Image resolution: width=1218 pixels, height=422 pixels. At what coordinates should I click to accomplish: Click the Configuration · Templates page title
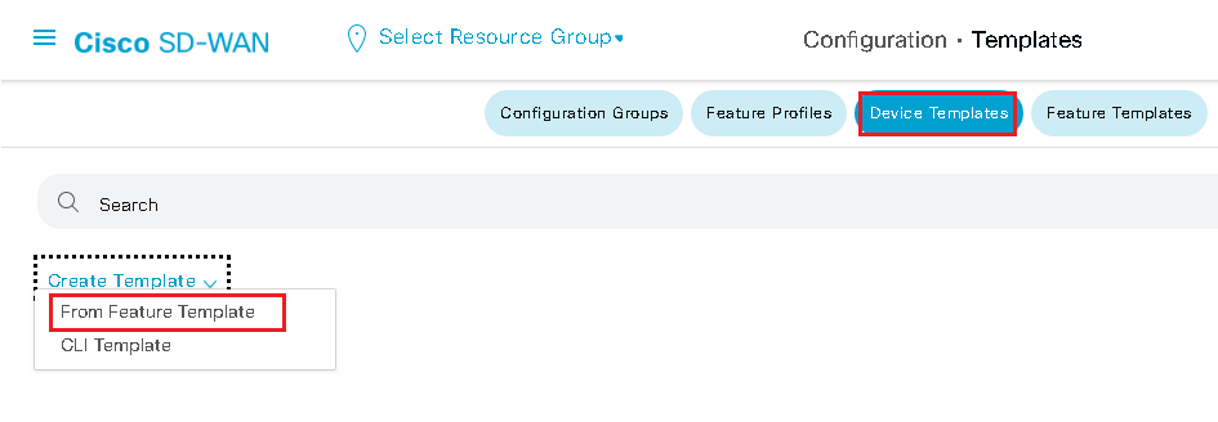(942, 40)
